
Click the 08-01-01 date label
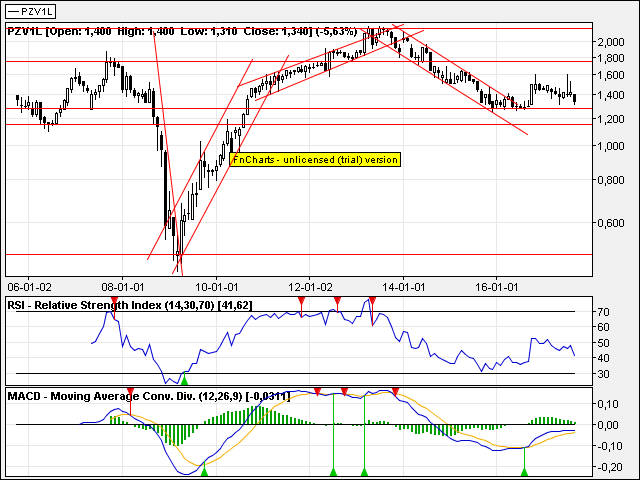123,287
